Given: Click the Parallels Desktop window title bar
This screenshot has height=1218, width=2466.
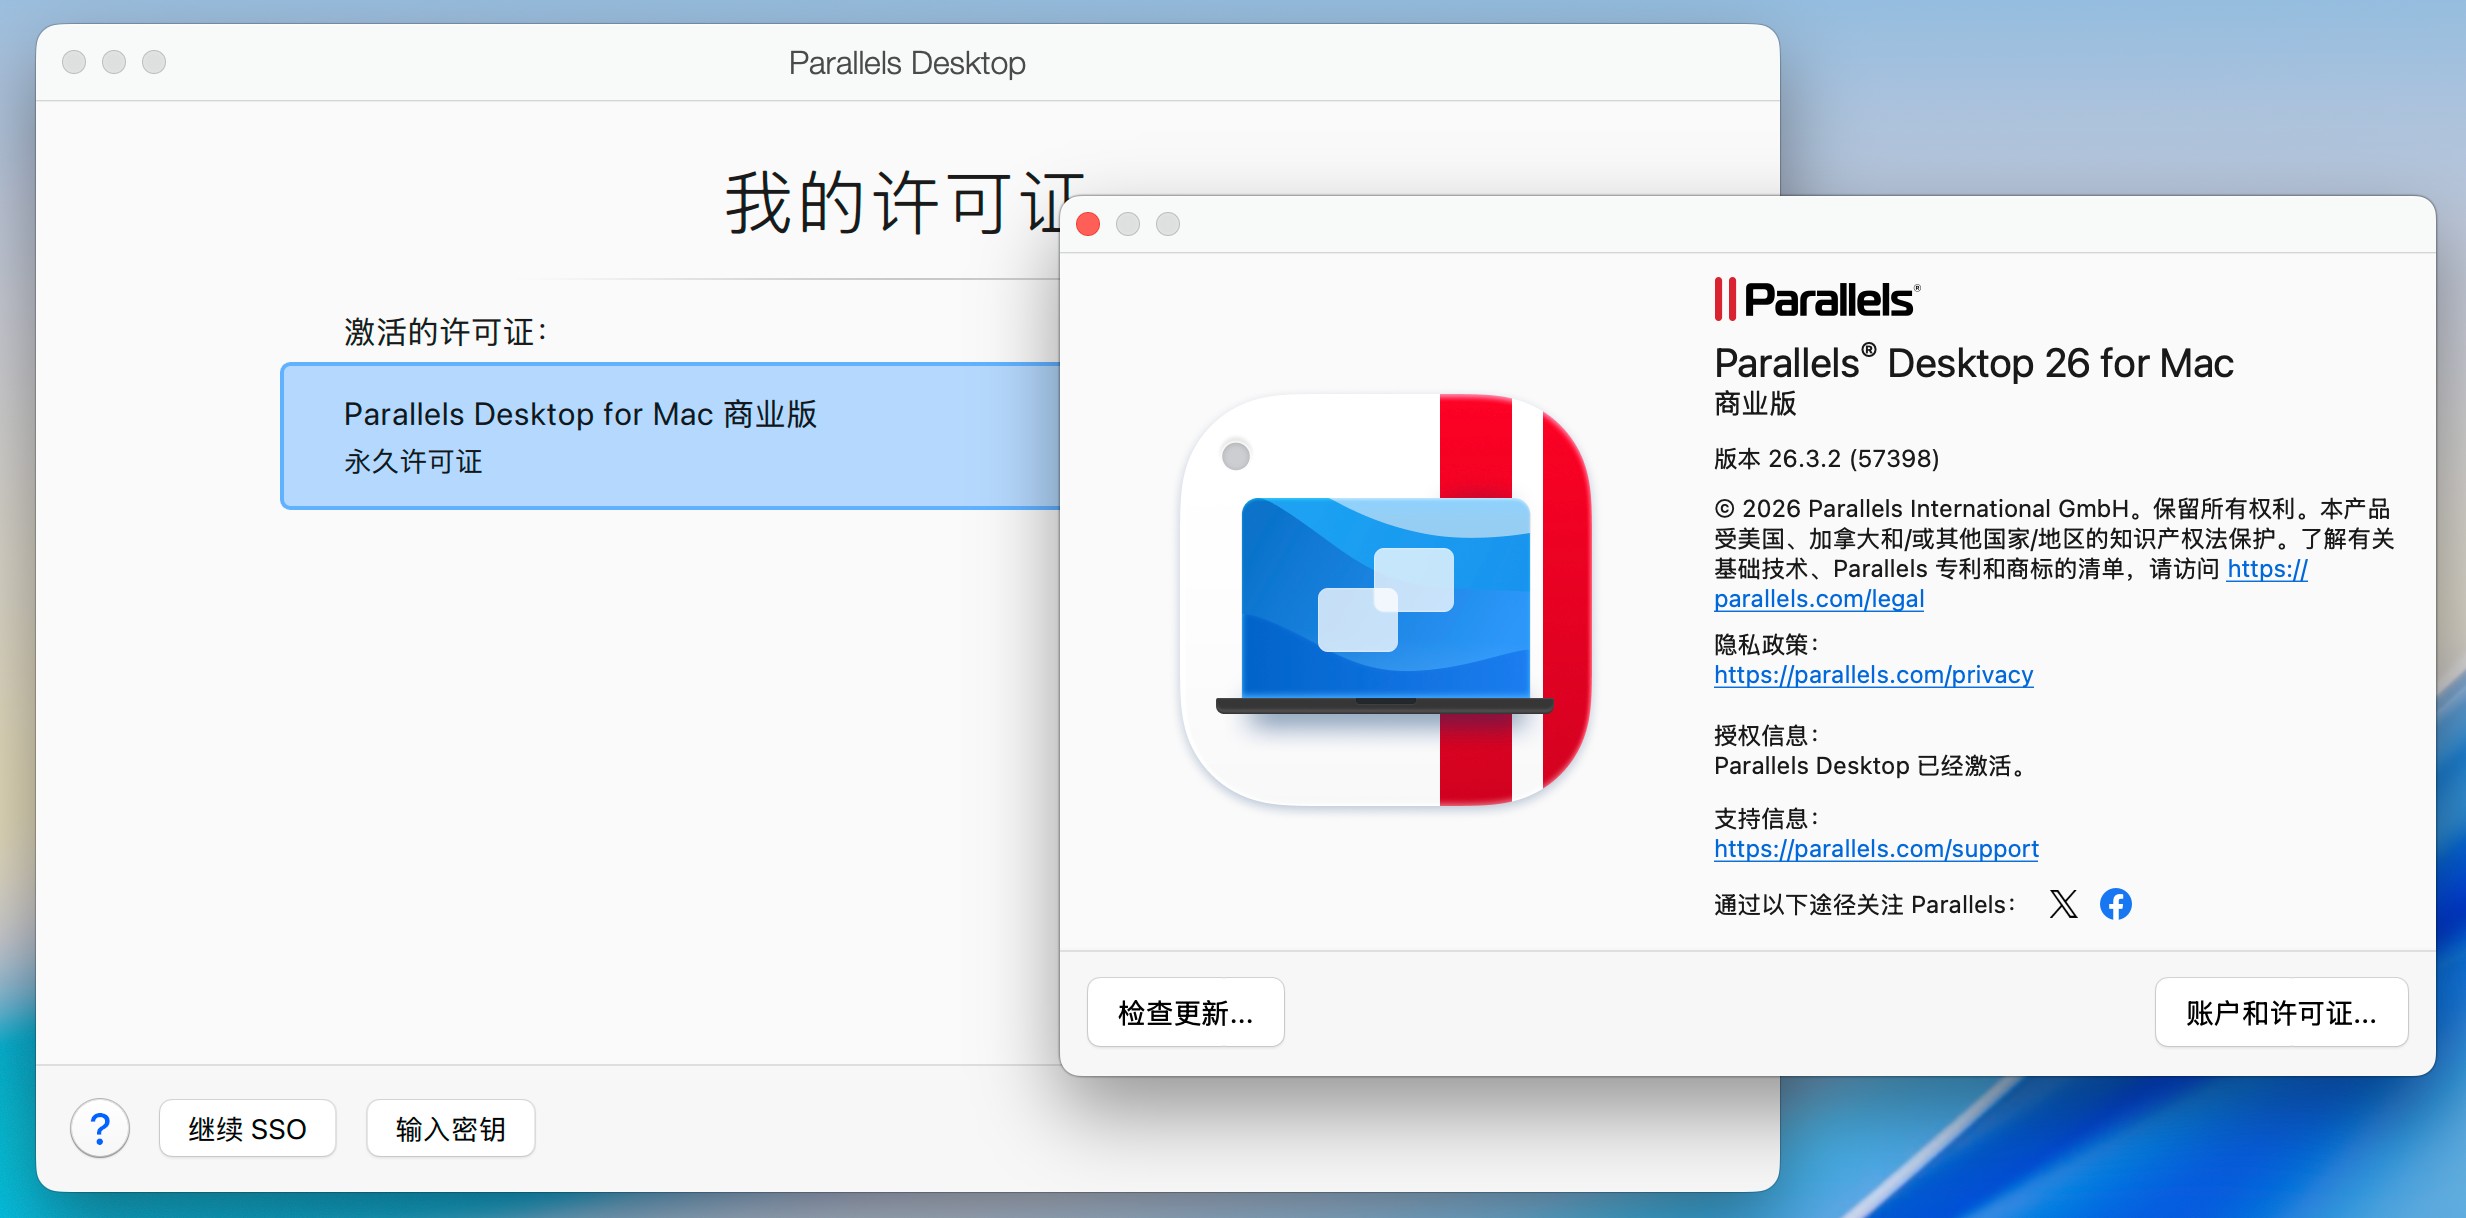Looking at the screenshot, I should click(x=906, y=62).
